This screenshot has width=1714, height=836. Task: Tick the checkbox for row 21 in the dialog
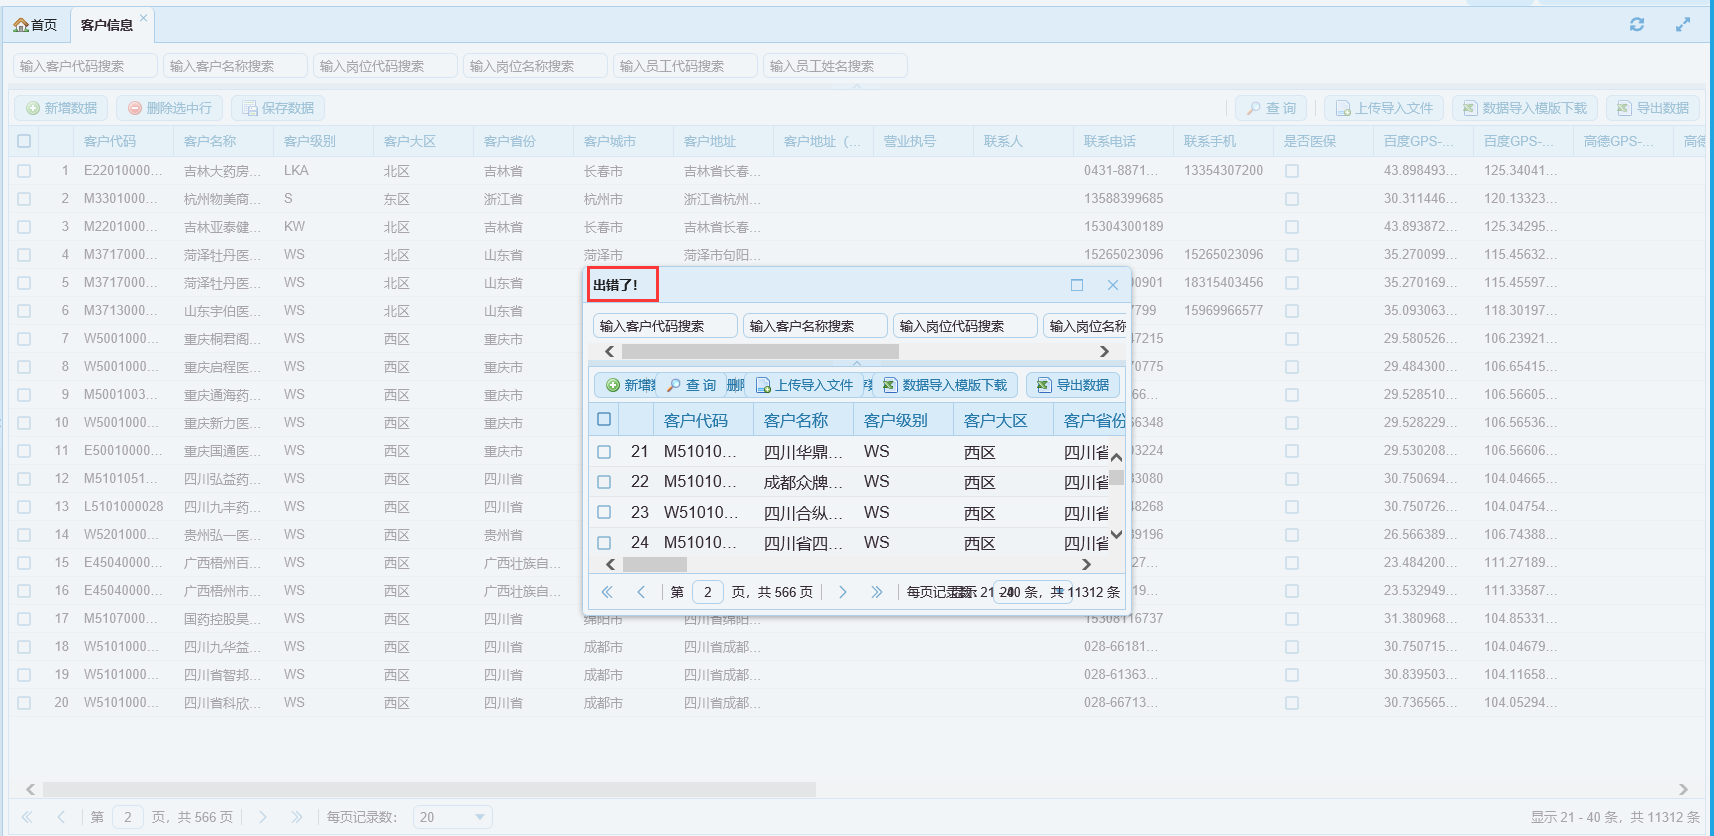coord(604,452)
